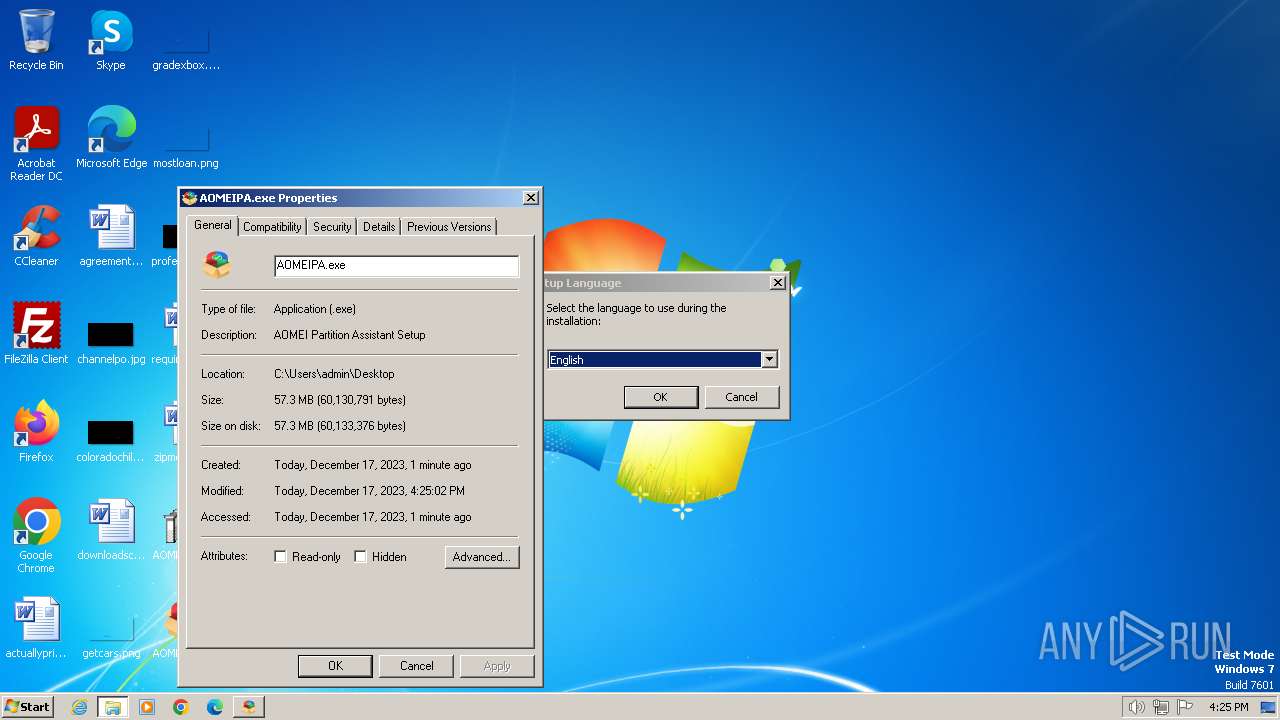The image size is (1280, 720).
Task: Click the Advanced... attributes button
Action: 482,557
